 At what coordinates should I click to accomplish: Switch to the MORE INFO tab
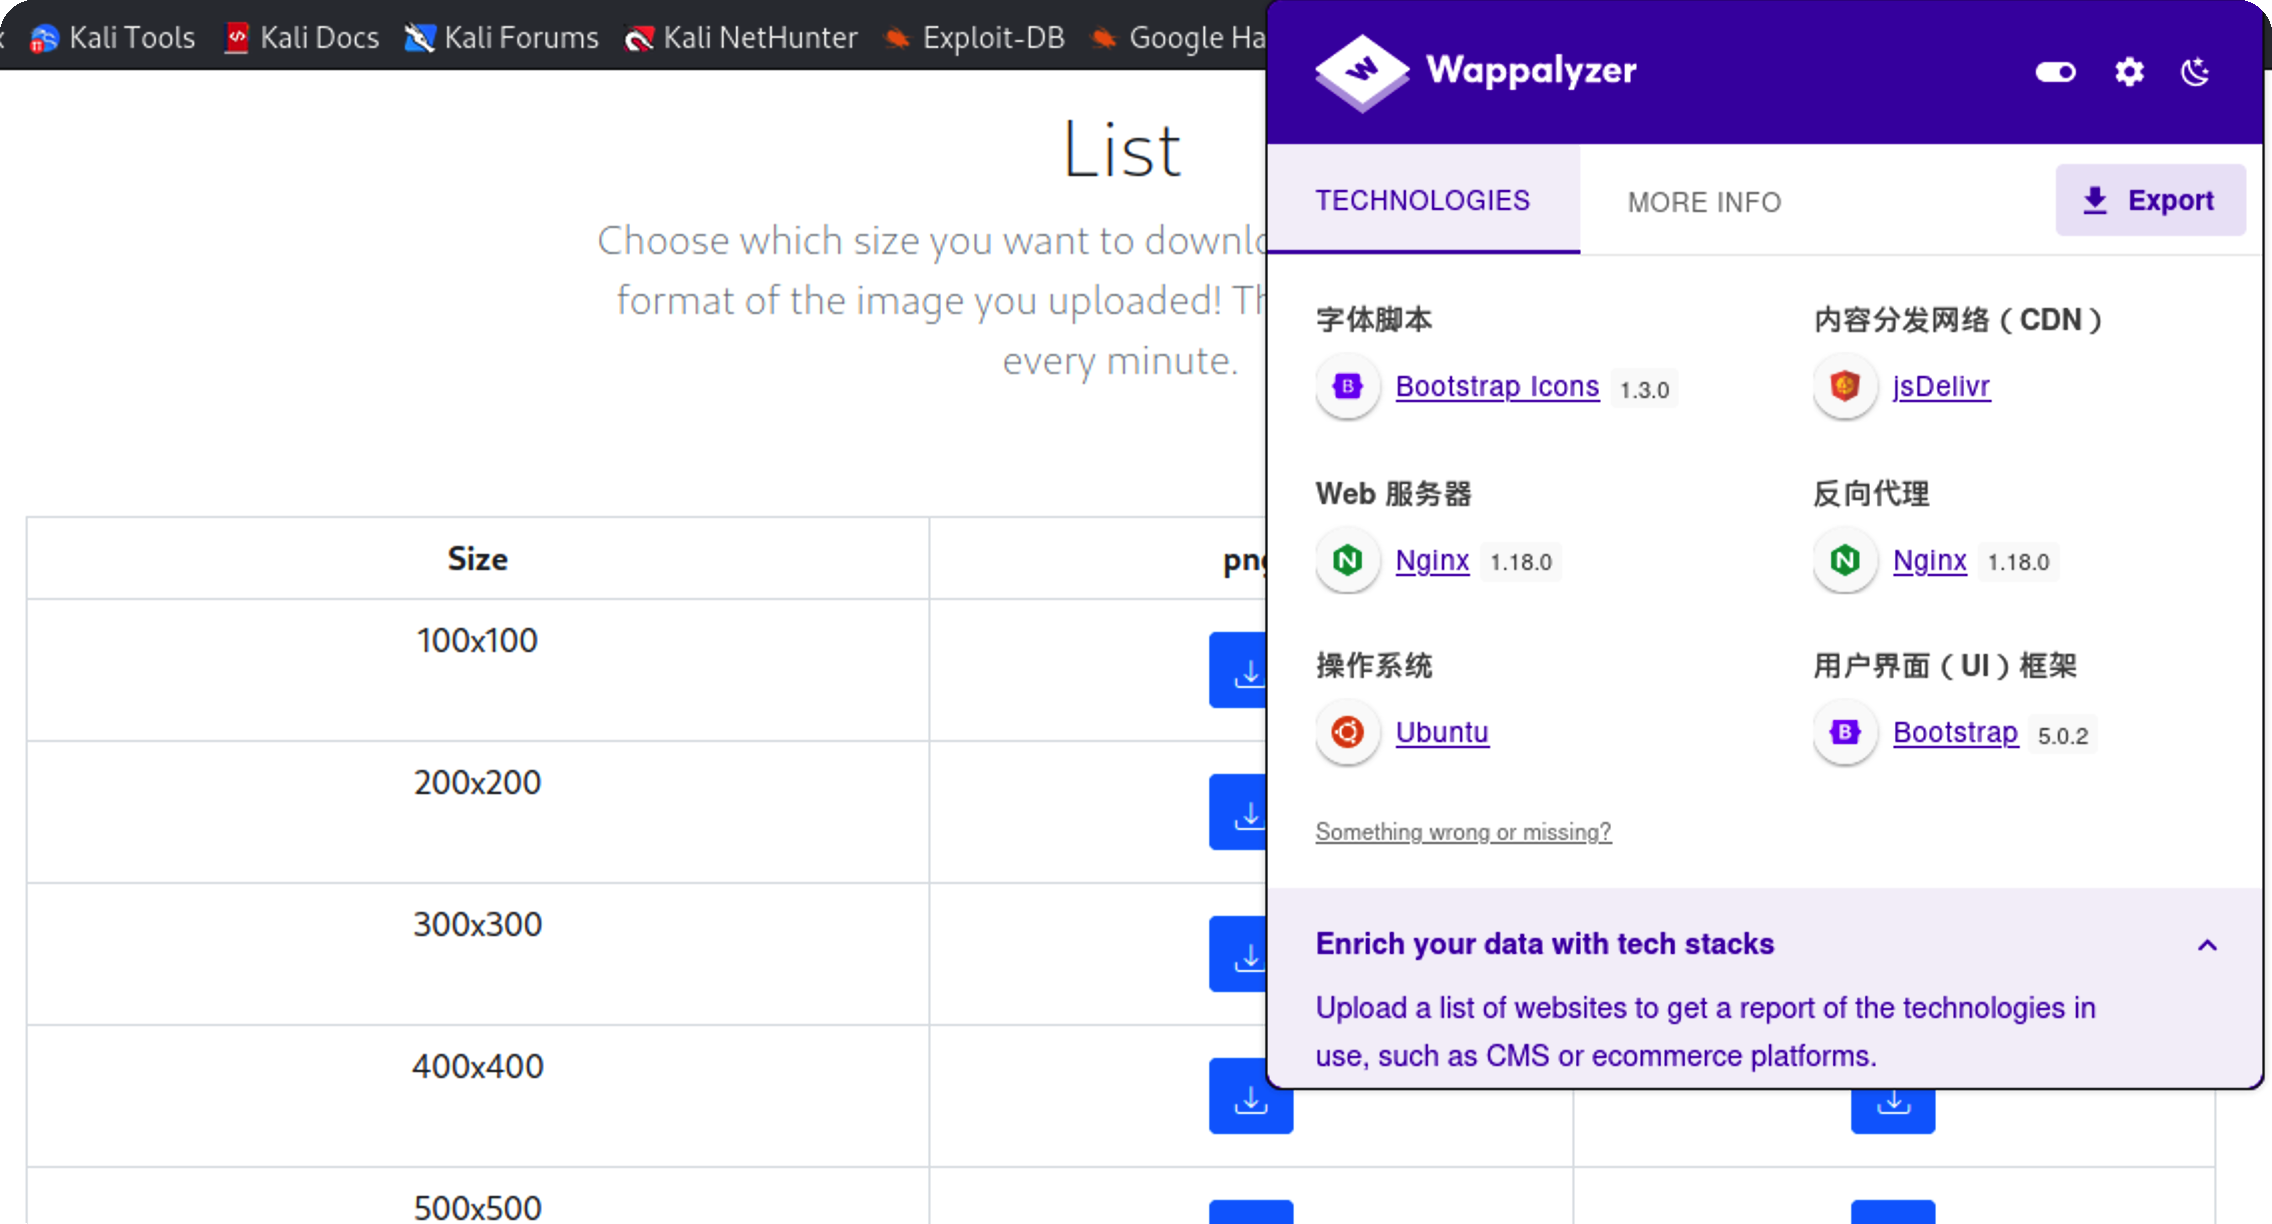tap(1704, 202)
